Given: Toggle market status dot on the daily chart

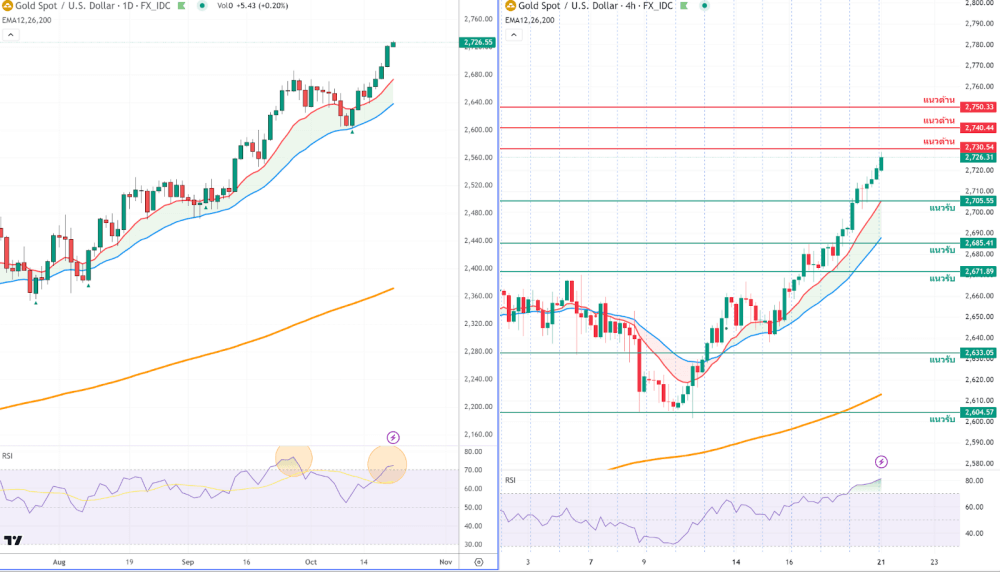Looking at the screenshot, I should [200, 5].
